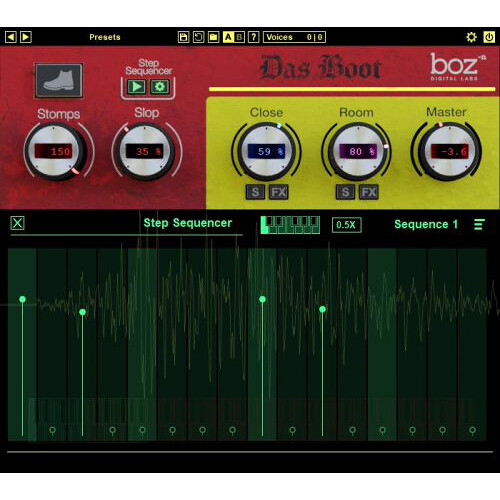Solo the Close mic
Screen dimensions: 500x500
255,192
